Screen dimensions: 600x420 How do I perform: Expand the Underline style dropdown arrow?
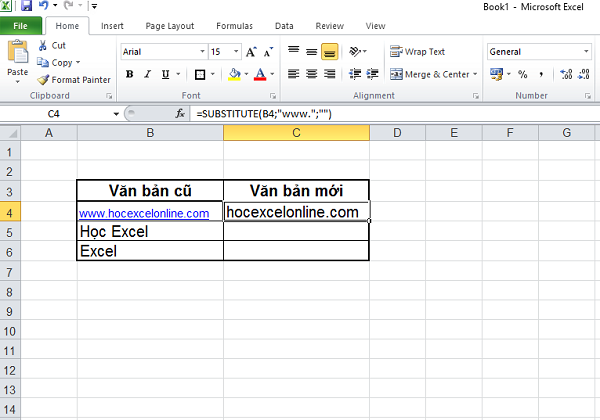point(178,74)
